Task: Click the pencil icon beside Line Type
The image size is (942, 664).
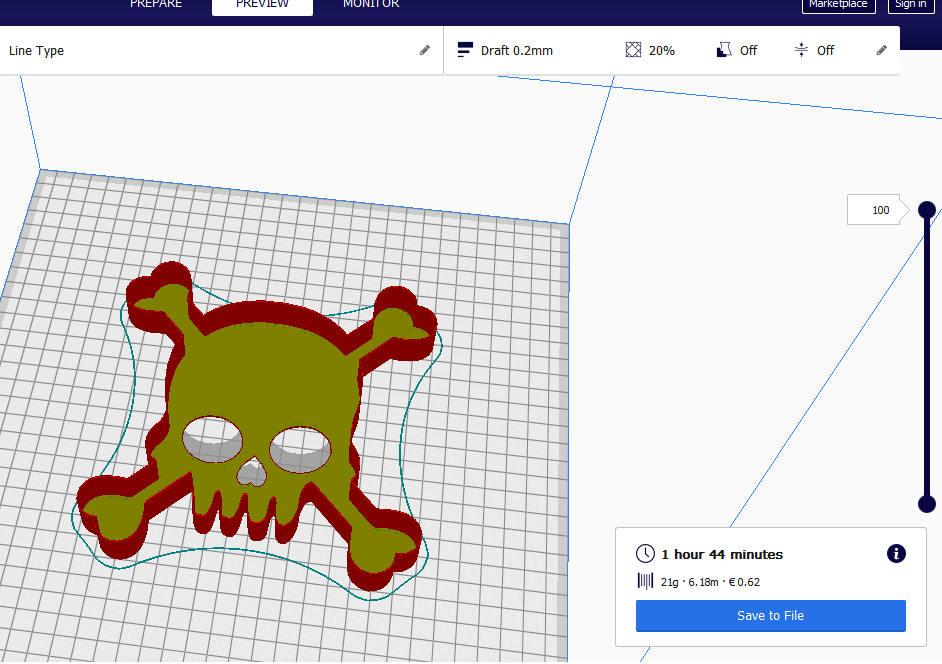Action: [x=424, y=49]
